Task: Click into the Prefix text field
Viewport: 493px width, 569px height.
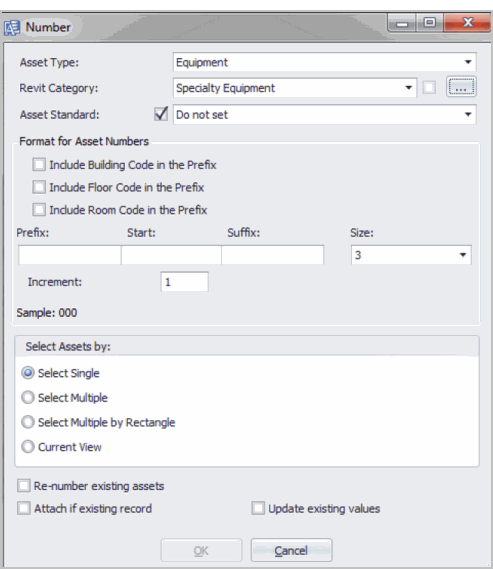Action: [x=69, y=255]
